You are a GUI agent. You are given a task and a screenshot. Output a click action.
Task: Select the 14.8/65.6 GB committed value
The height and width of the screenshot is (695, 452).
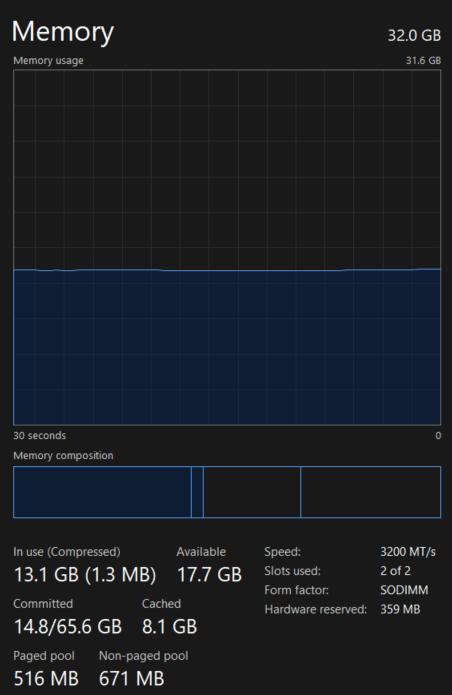68,627
